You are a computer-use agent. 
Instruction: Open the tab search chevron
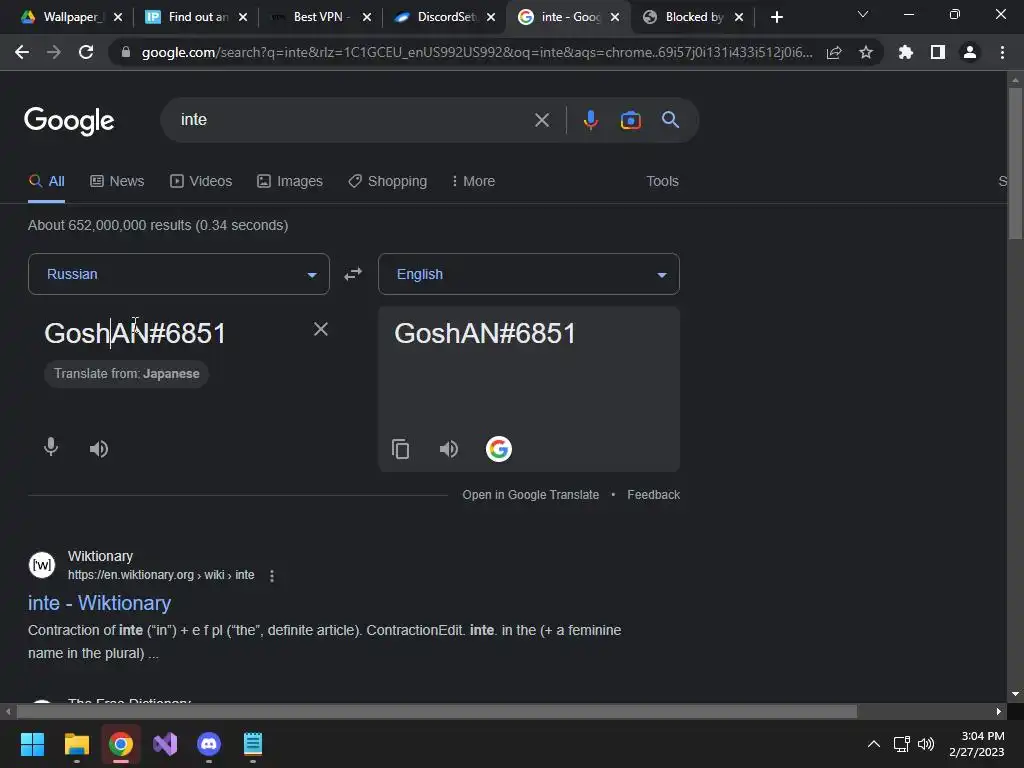(x=863, y=14)
